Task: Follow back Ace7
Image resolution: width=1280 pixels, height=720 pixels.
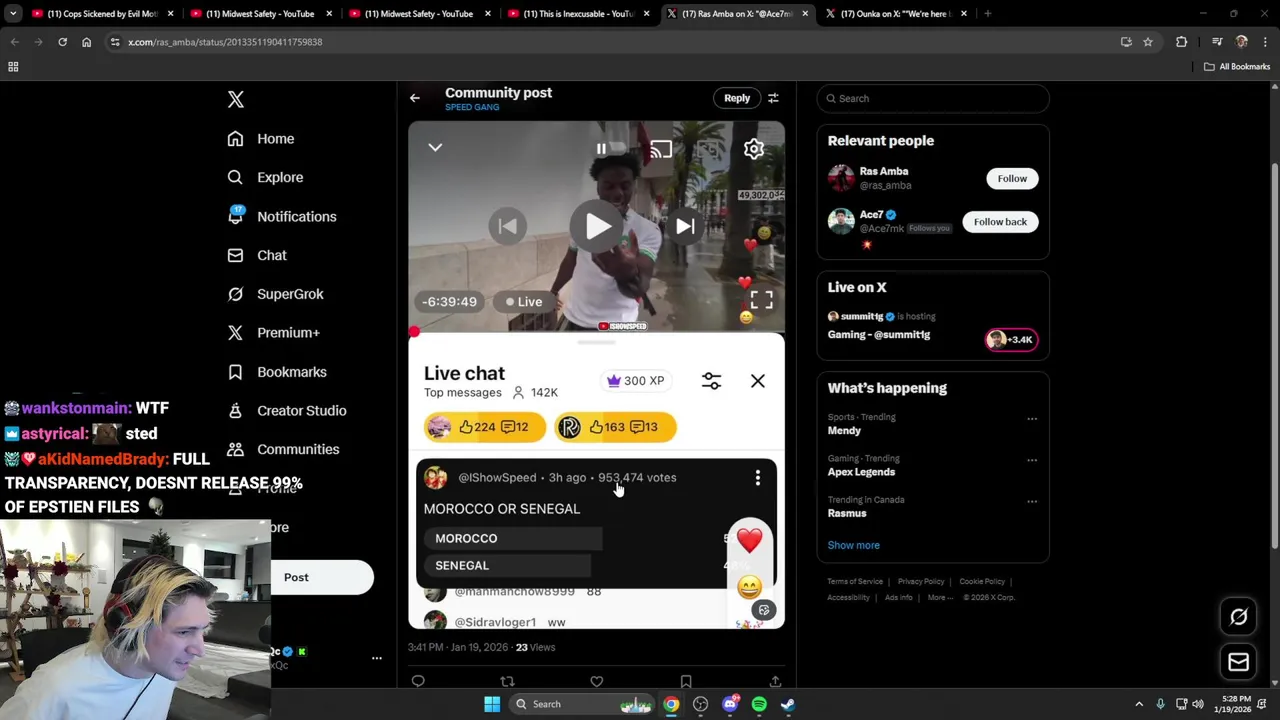Action: pos(1000,221)
